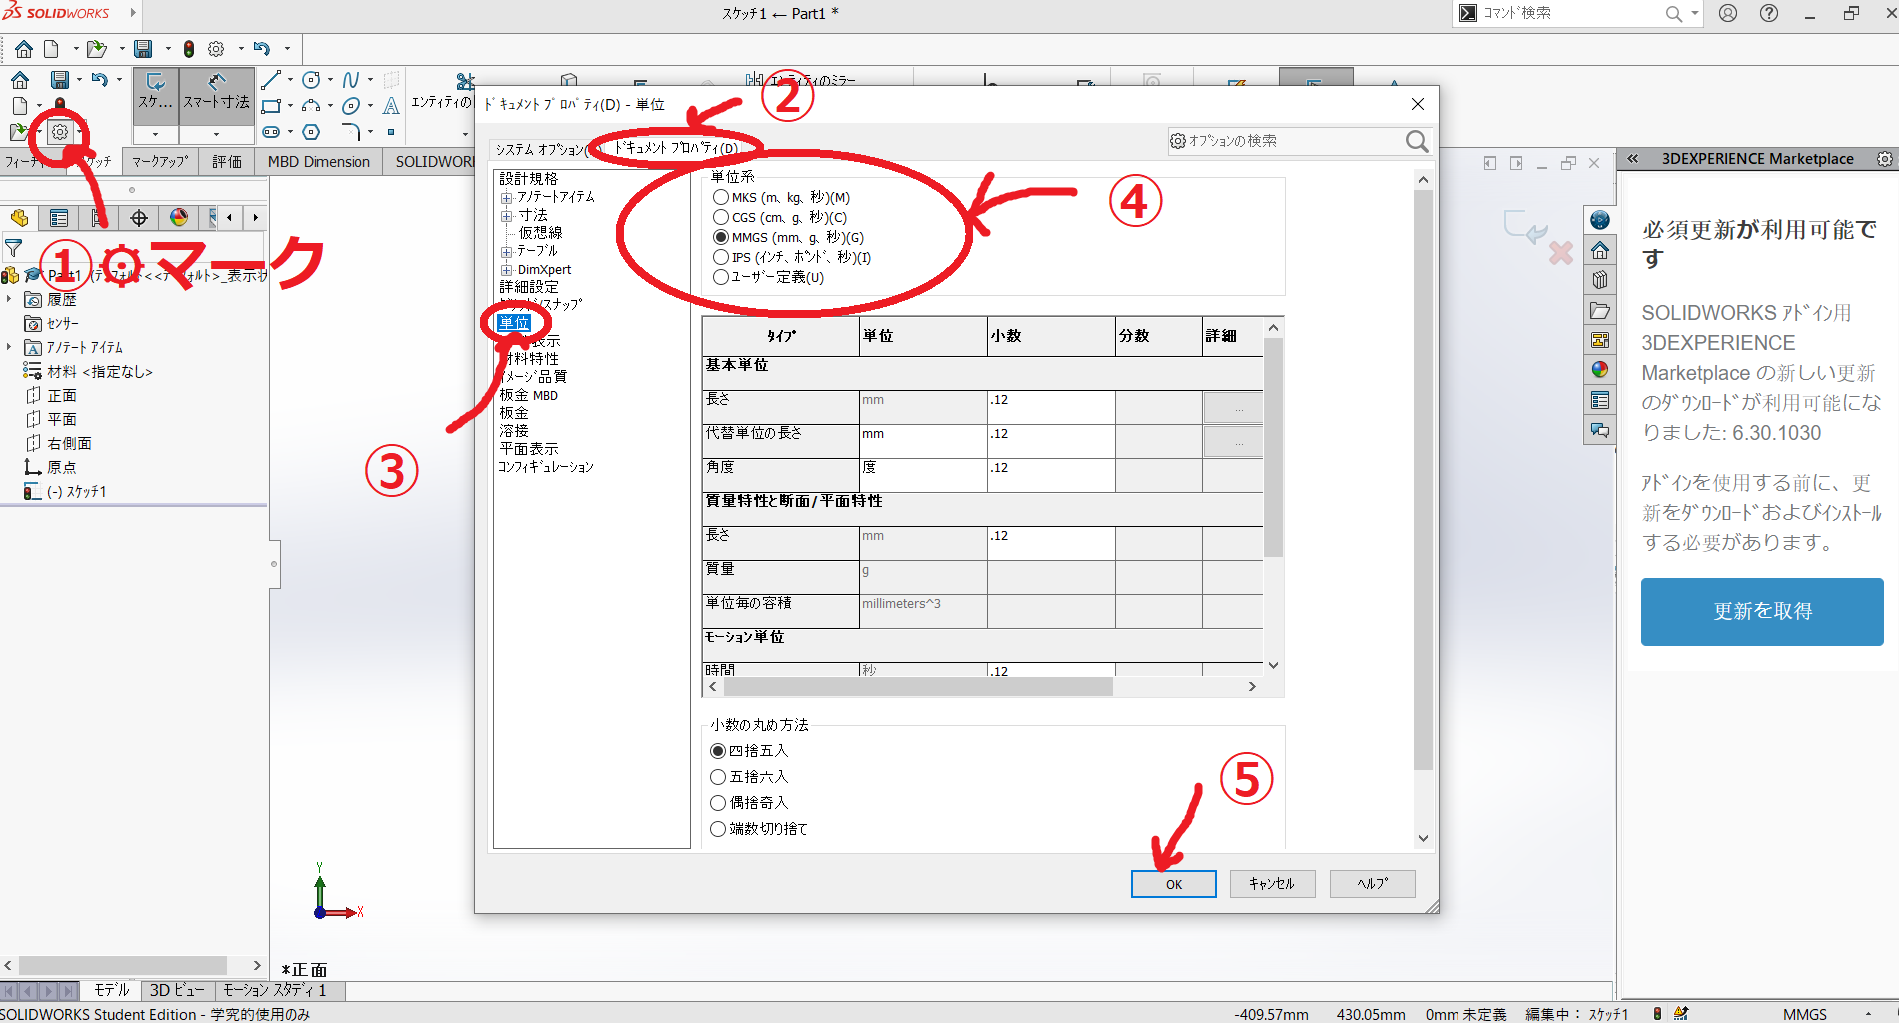
Task: Click 更新を取得 button in Marketplace pane
Action: 1762,611
